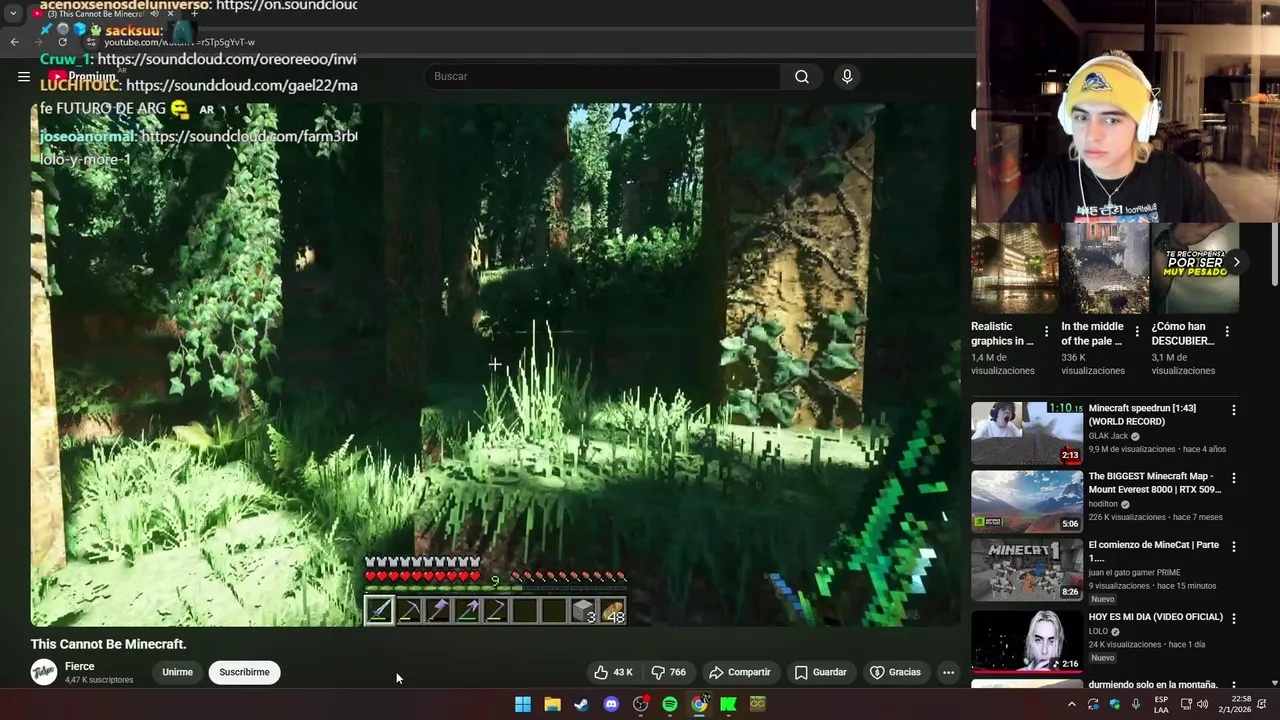Viewport: 1280px width, 720px height.
Task: Open the ¿Cómo han DESCUBIER short thumbnail
Action: point(1195,268)
